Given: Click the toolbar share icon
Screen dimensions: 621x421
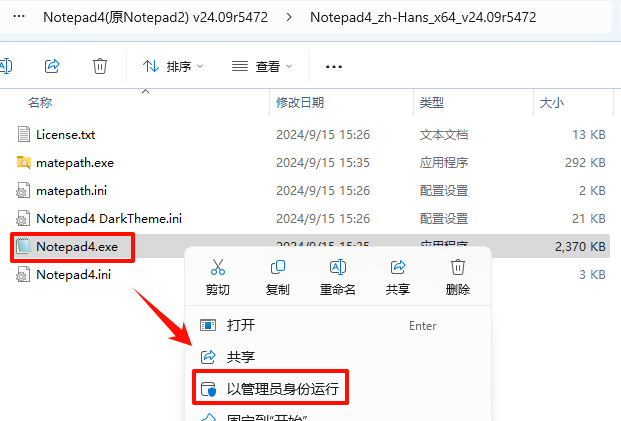Looking at the screenshot, I should point(52,66).
